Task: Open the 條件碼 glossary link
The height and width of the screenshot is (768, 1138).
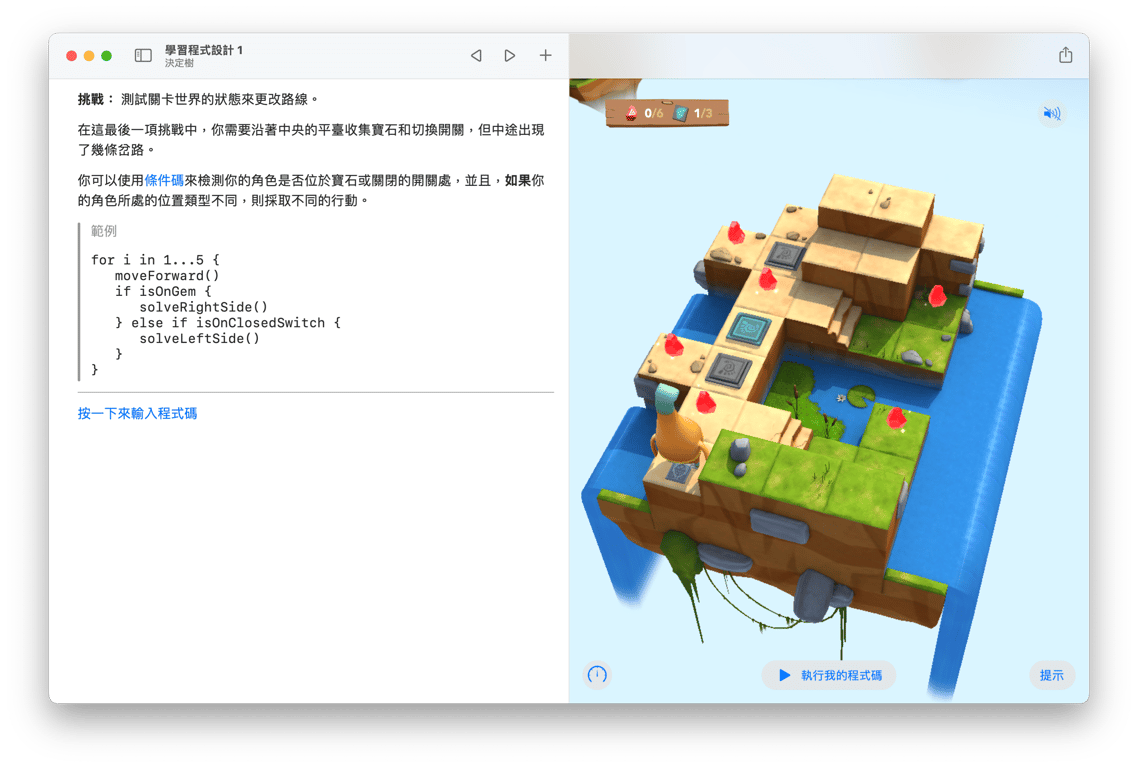Action: coord(164,180)
